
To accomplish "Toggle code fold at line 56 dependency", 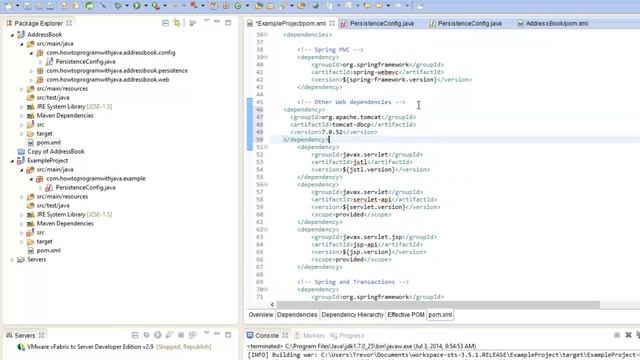I will tap(266, 184).
